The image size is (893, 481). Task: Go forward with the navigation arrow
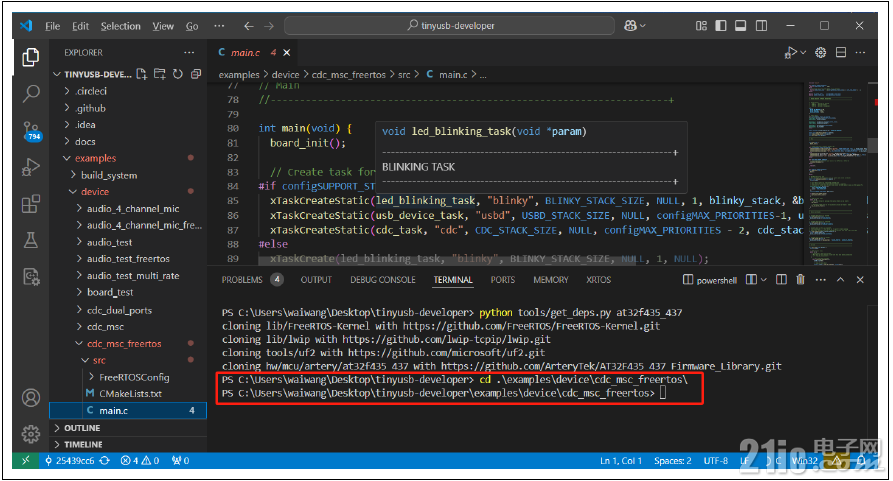pyautogui.click(x=269, y=26)
